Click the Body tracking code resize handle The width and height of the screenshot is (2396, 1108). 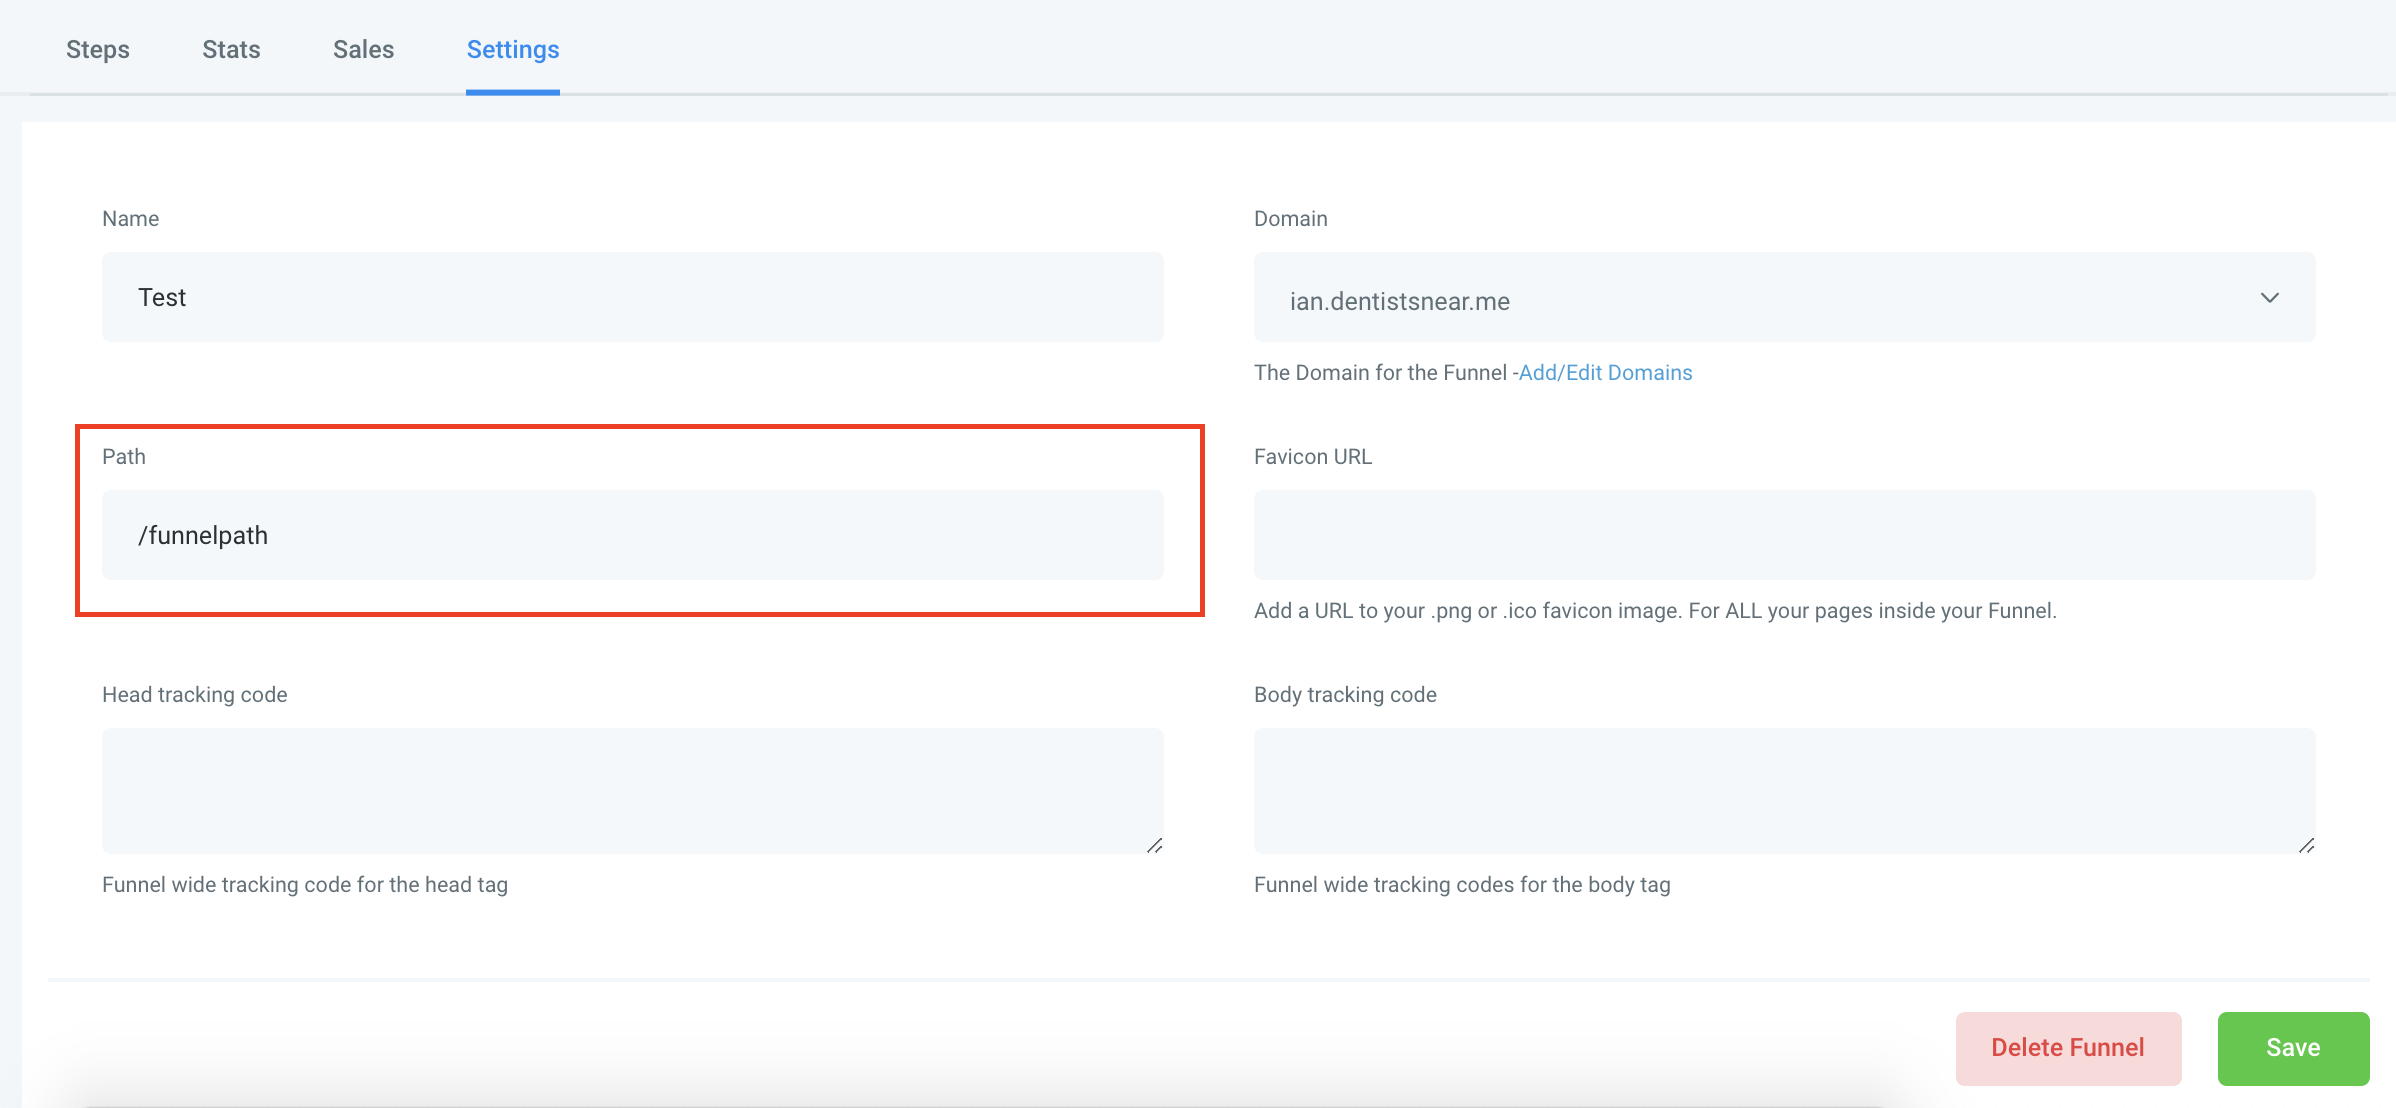tap(2308, 844)
